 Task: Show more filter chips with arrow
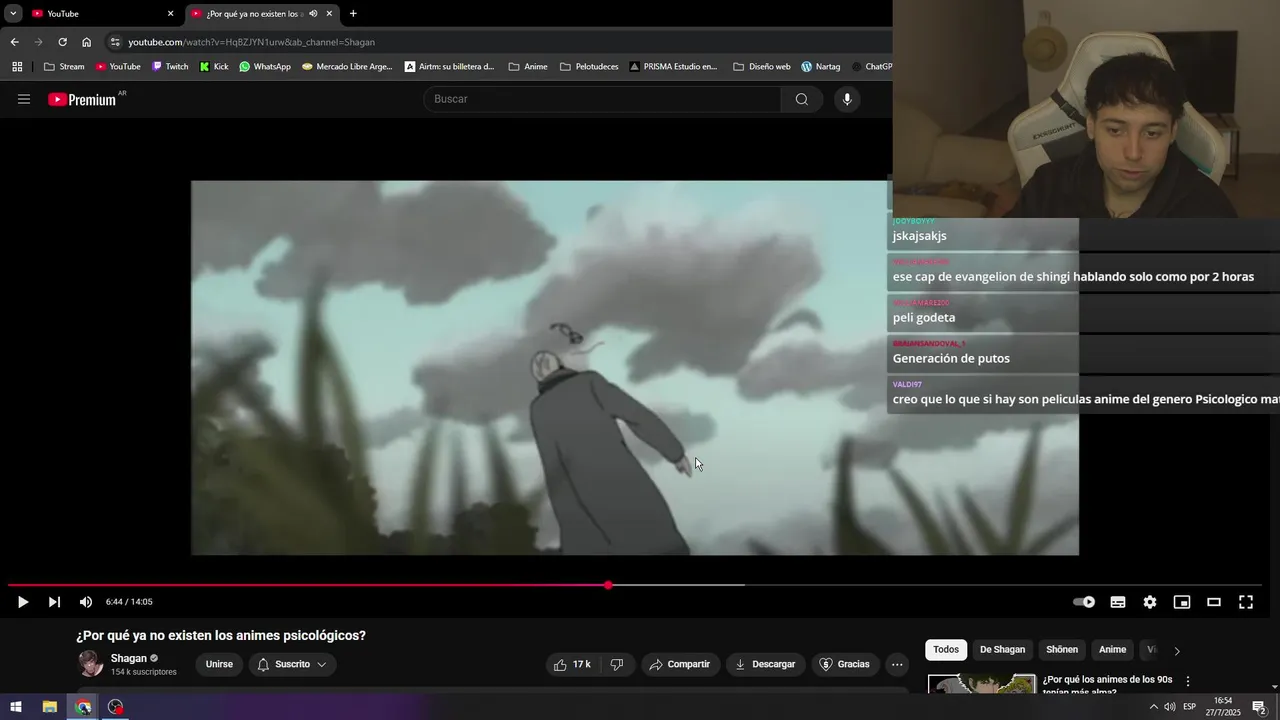1177,651
